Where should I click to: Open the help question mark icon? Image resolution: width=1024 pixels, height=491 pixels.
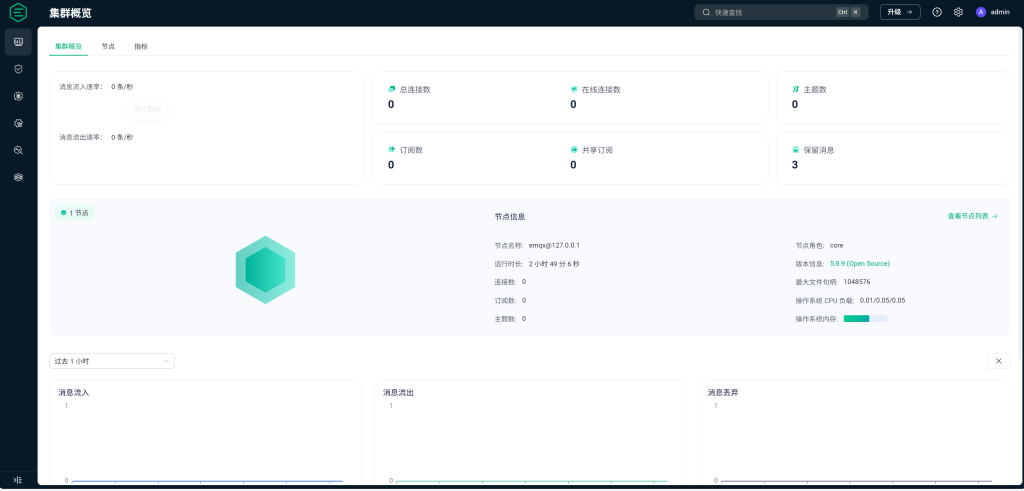937,12
